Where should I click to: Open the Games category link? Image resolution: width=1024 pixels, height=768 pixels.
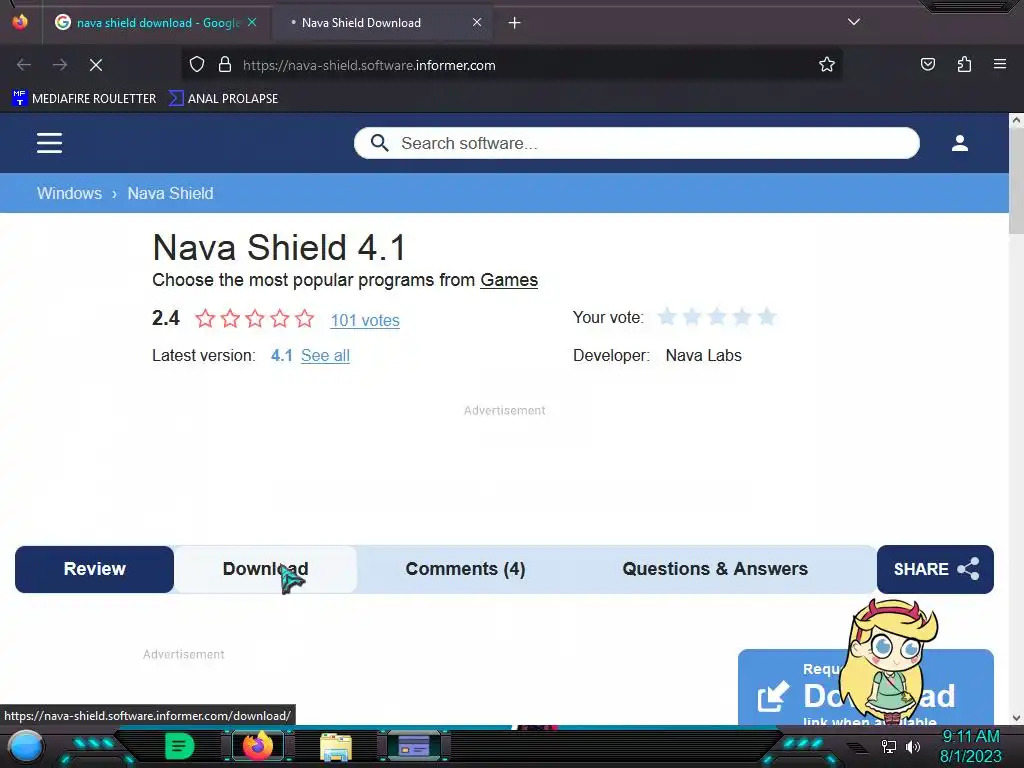pyautogui.click(x=509, y=280)
